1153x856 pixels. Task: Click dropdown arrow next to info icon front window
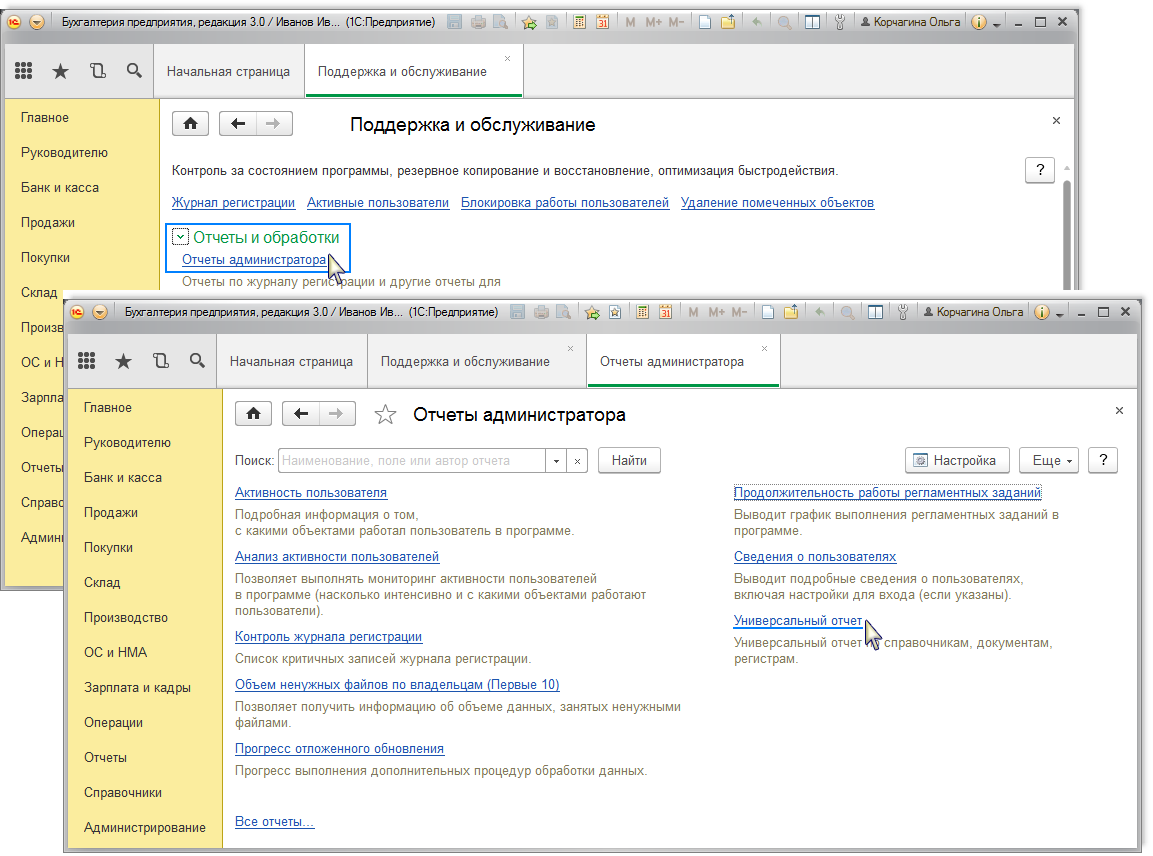pyautogui.click(x=1060, y=314)
